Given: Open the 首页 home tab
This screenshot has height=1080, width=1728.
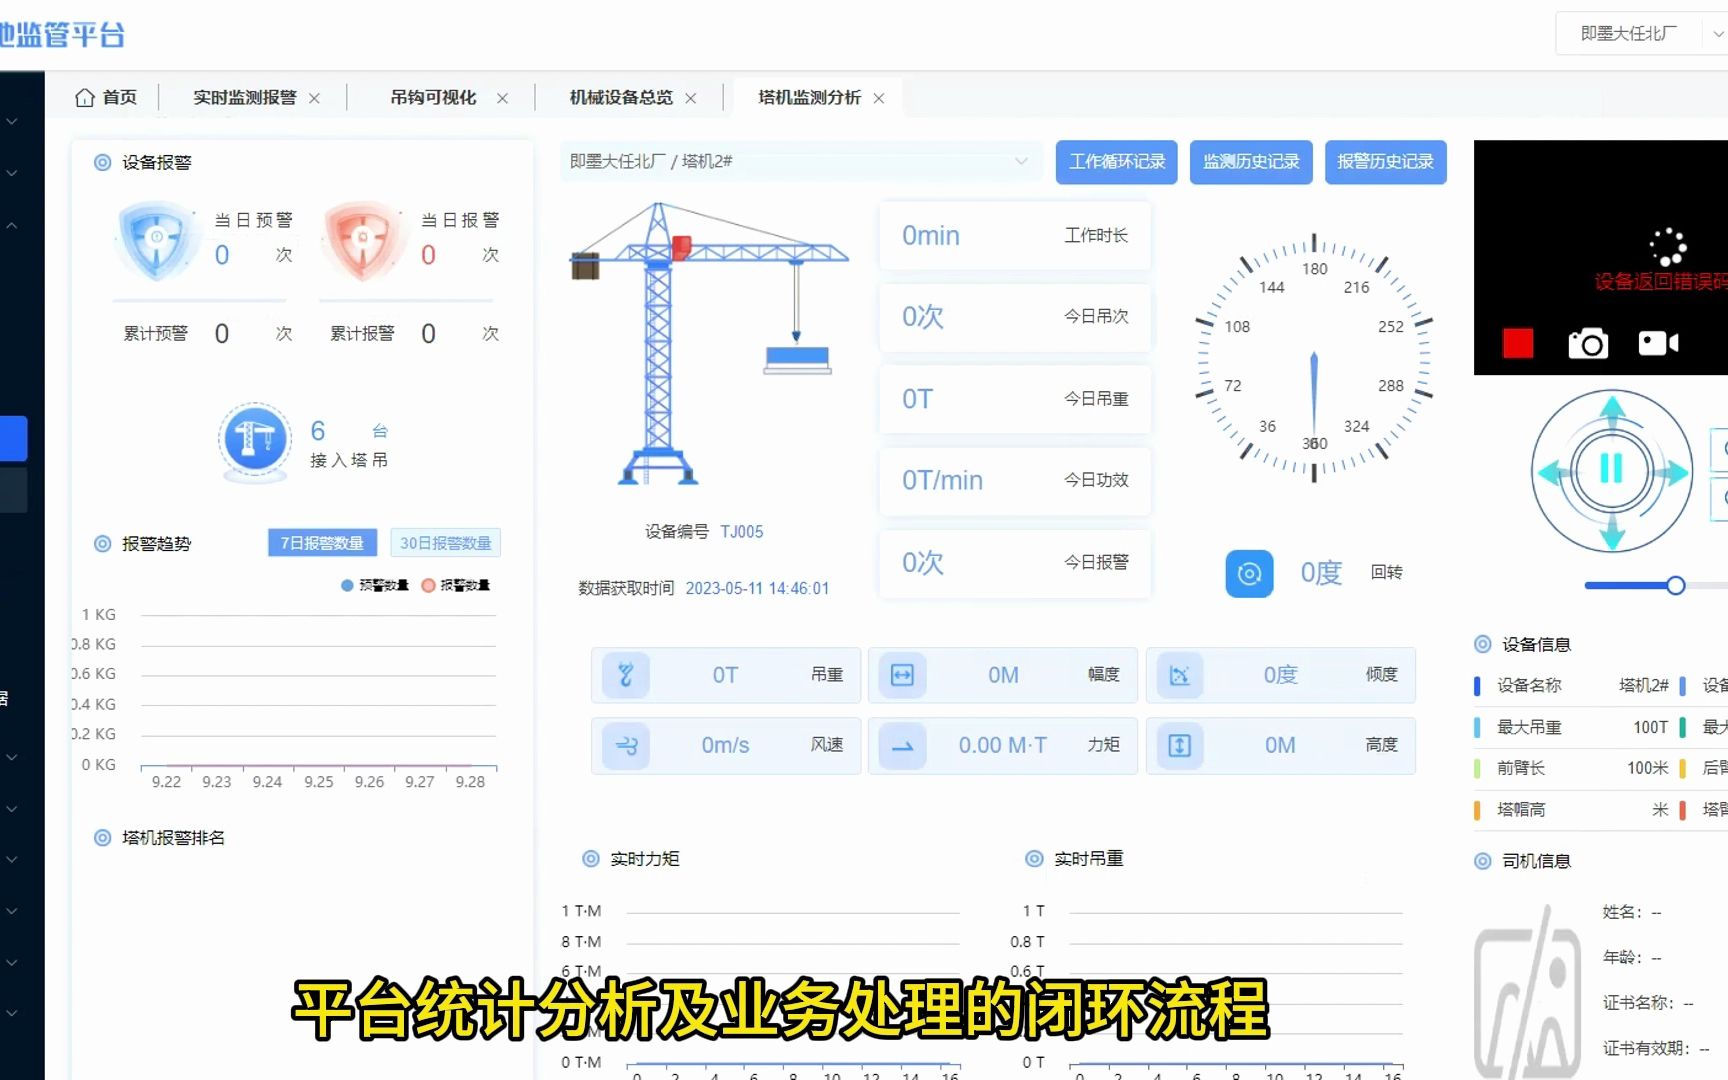Looking at the screenshot, I should 106,97.
